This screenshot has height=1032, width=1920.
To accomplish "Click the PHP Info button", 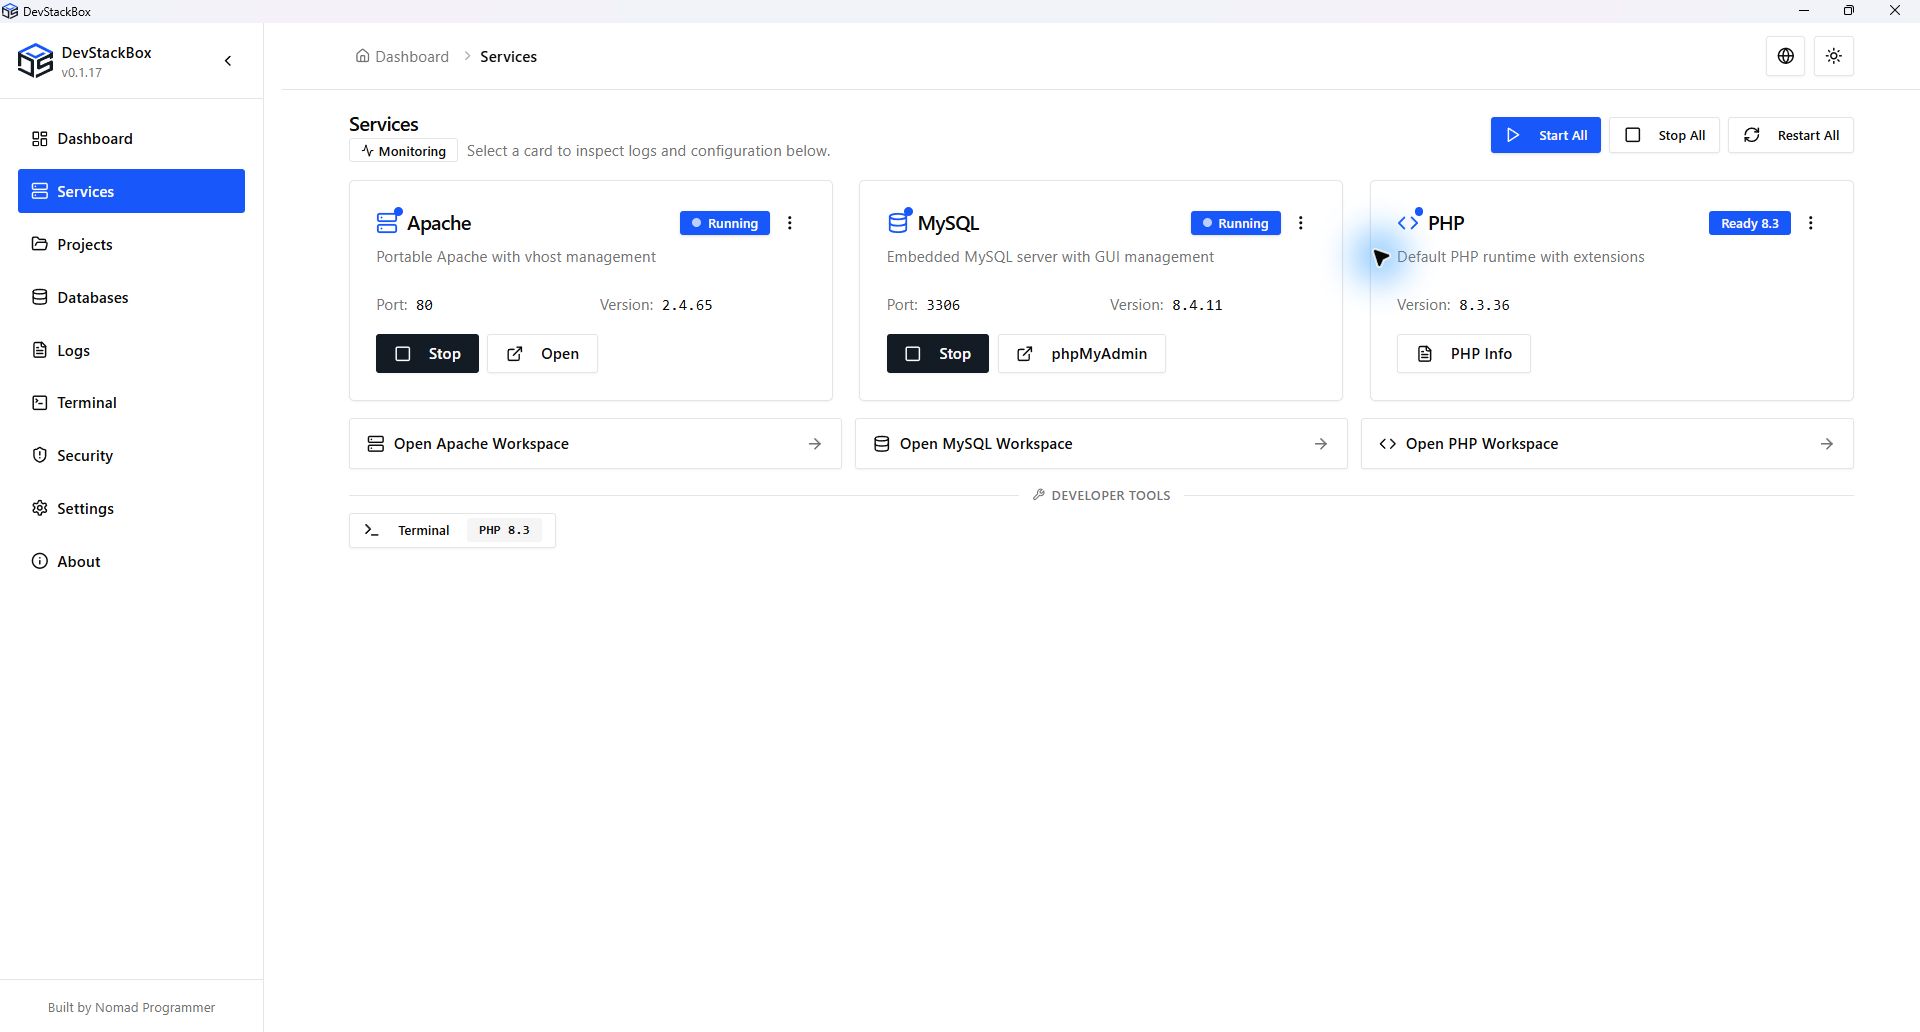I will (x=1464, y=354).
